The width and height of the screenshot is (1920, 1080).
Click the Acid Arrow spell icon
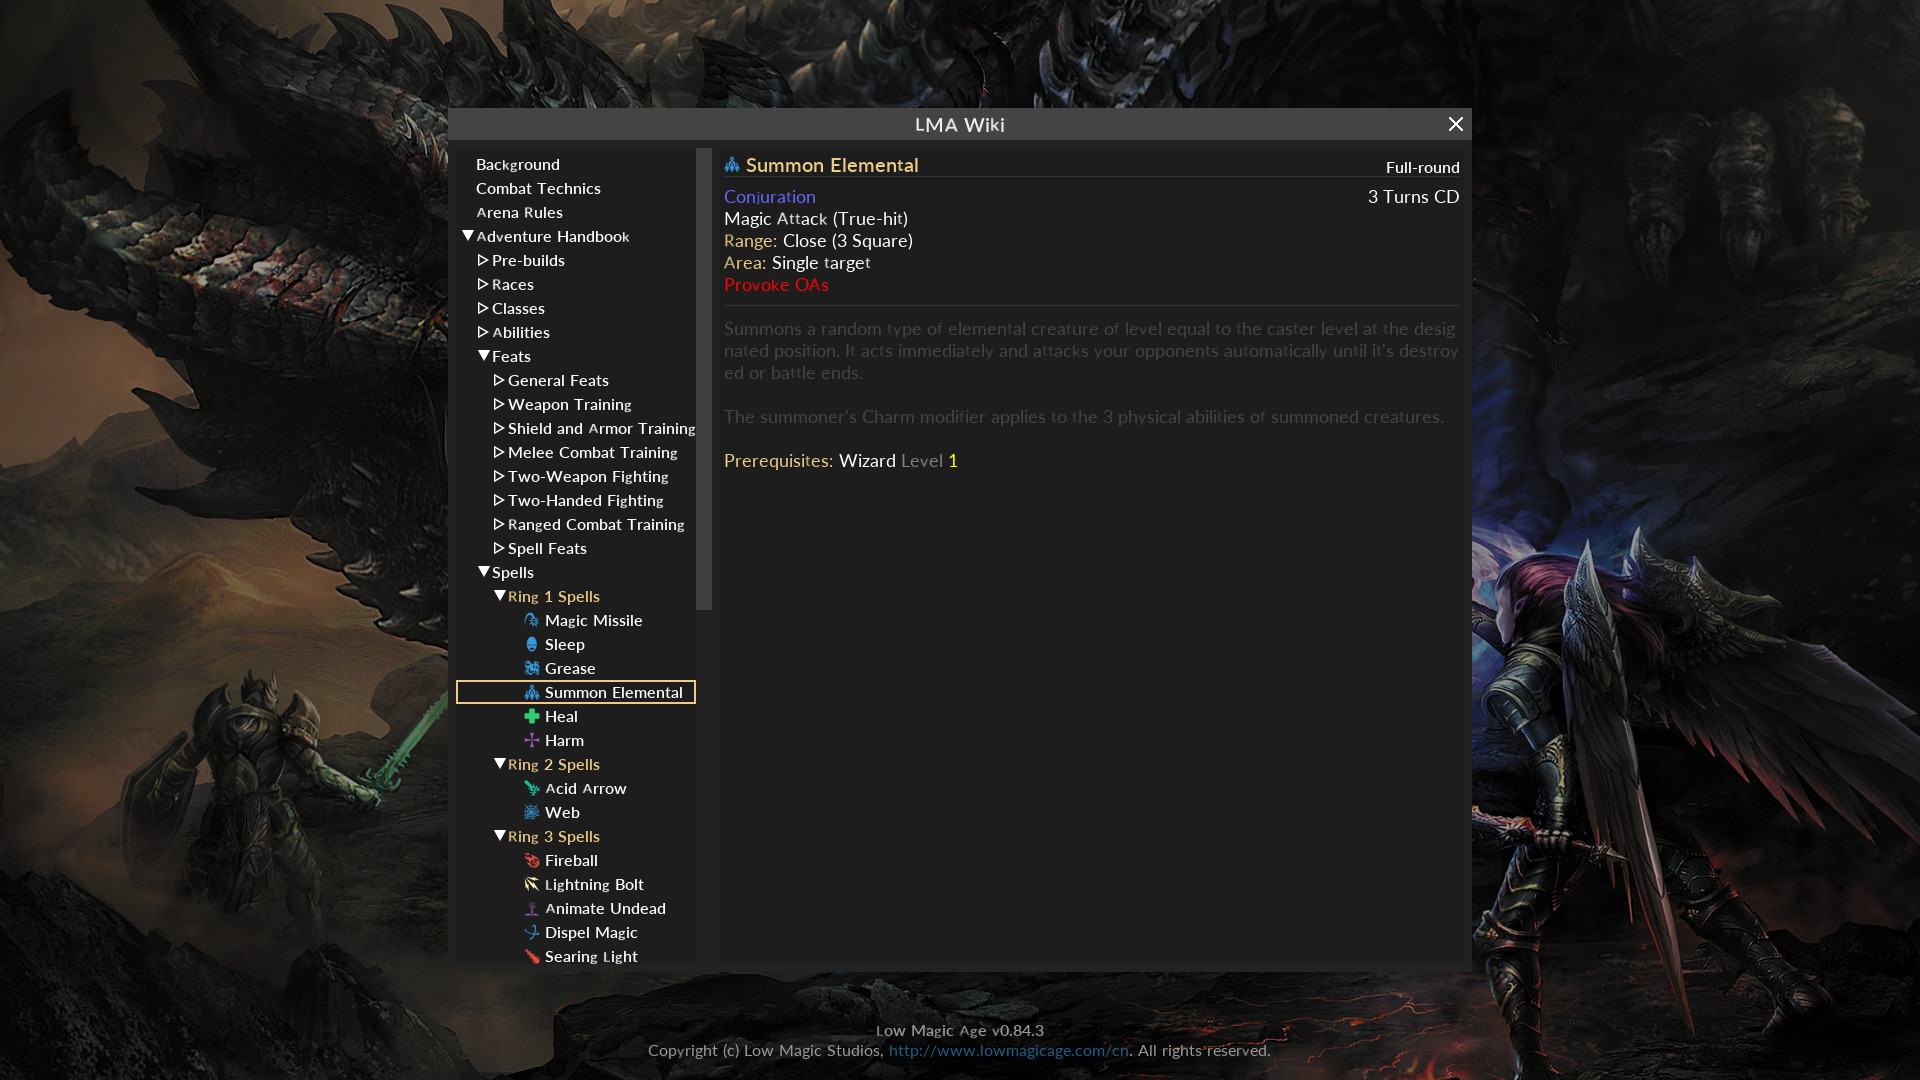pos(532,788)
